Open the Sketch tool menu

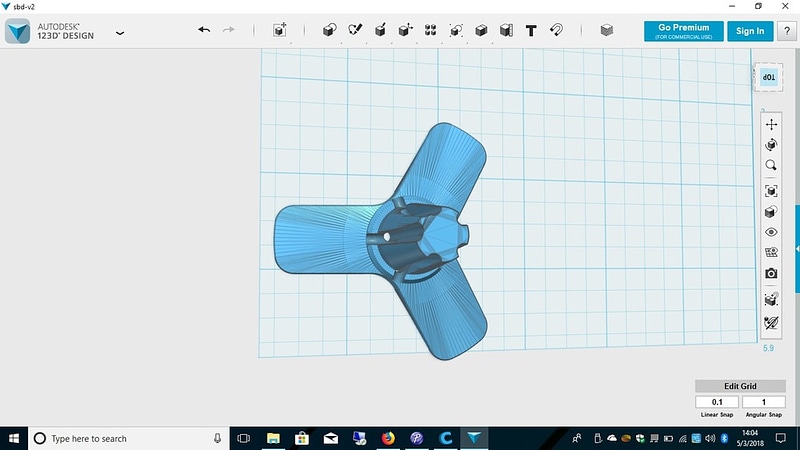355,30
